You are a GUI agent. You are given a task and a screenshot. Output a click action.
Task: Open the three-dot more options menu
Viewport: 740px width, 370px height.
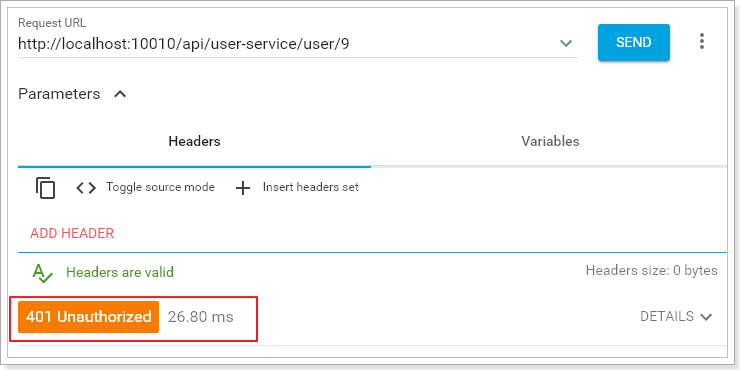point(702,42)
